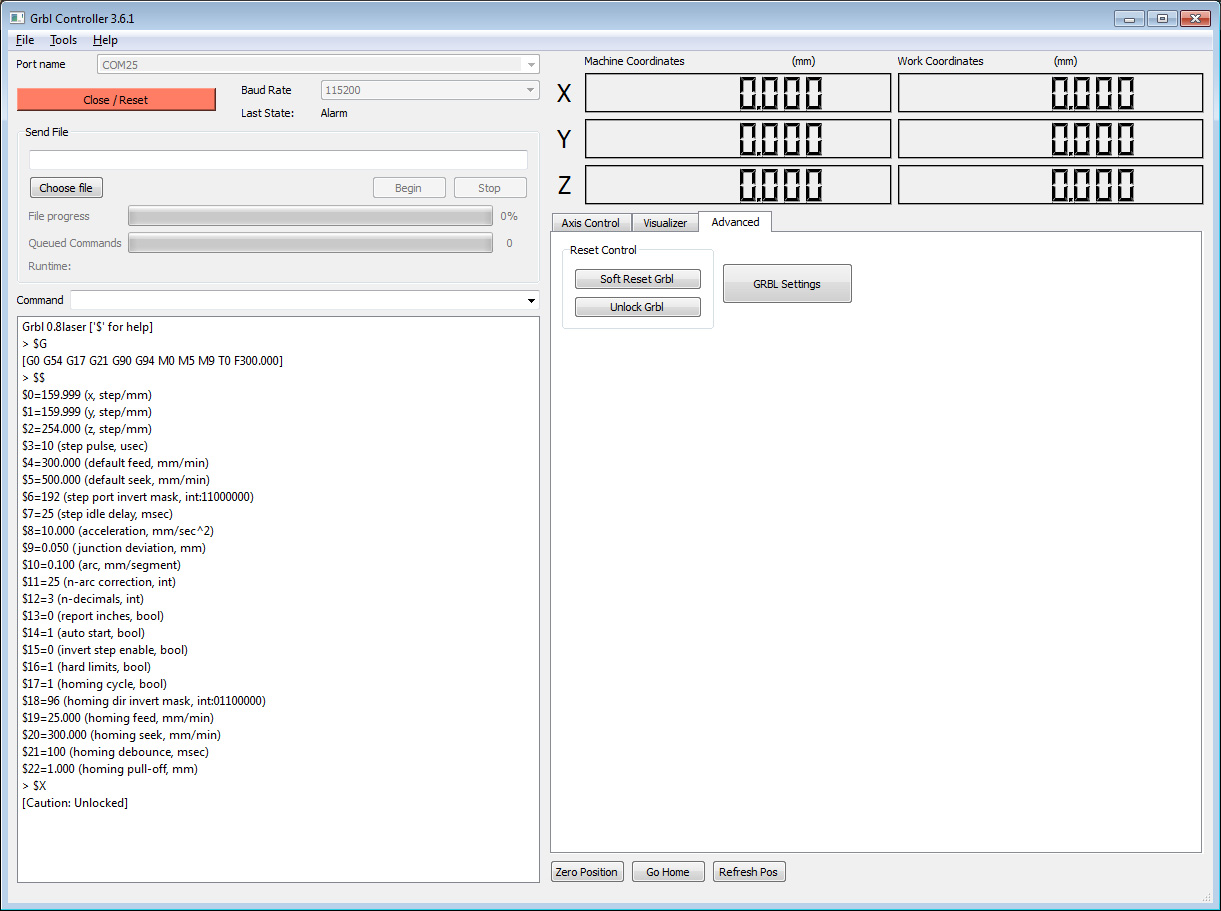Click the line "Grbl 0.8laser ['$' for help]"

[87, 327]
